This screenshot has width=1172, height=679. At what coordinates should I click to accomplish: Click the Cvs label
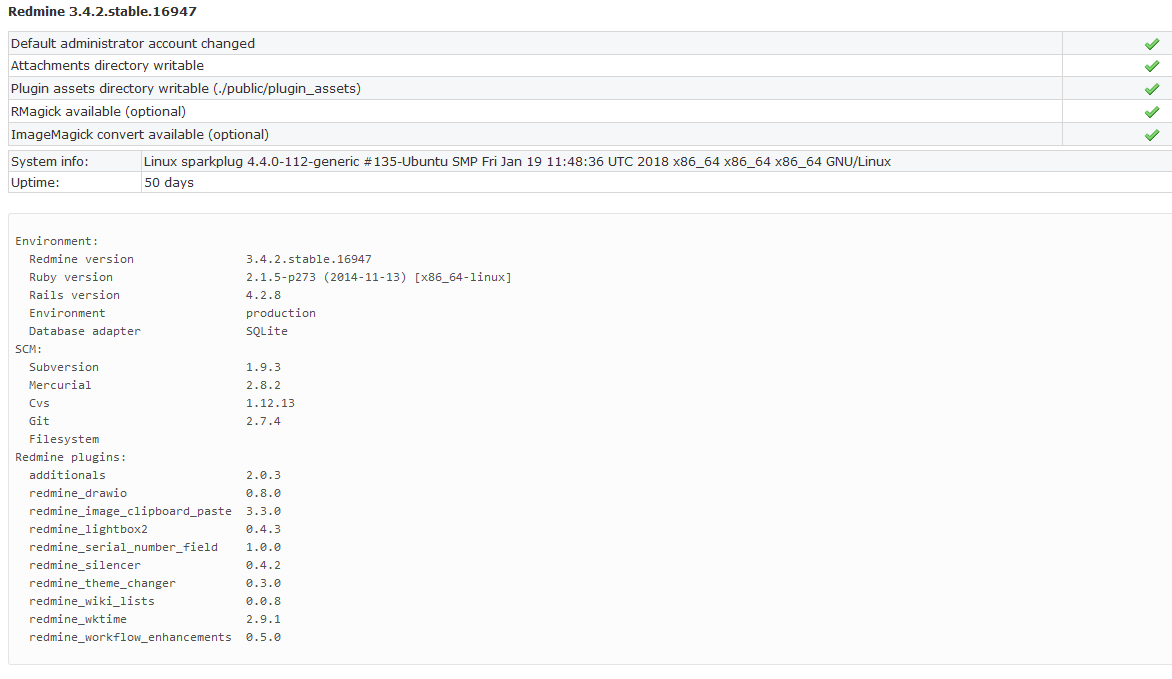pyautogui.click(x=39, y=402)
